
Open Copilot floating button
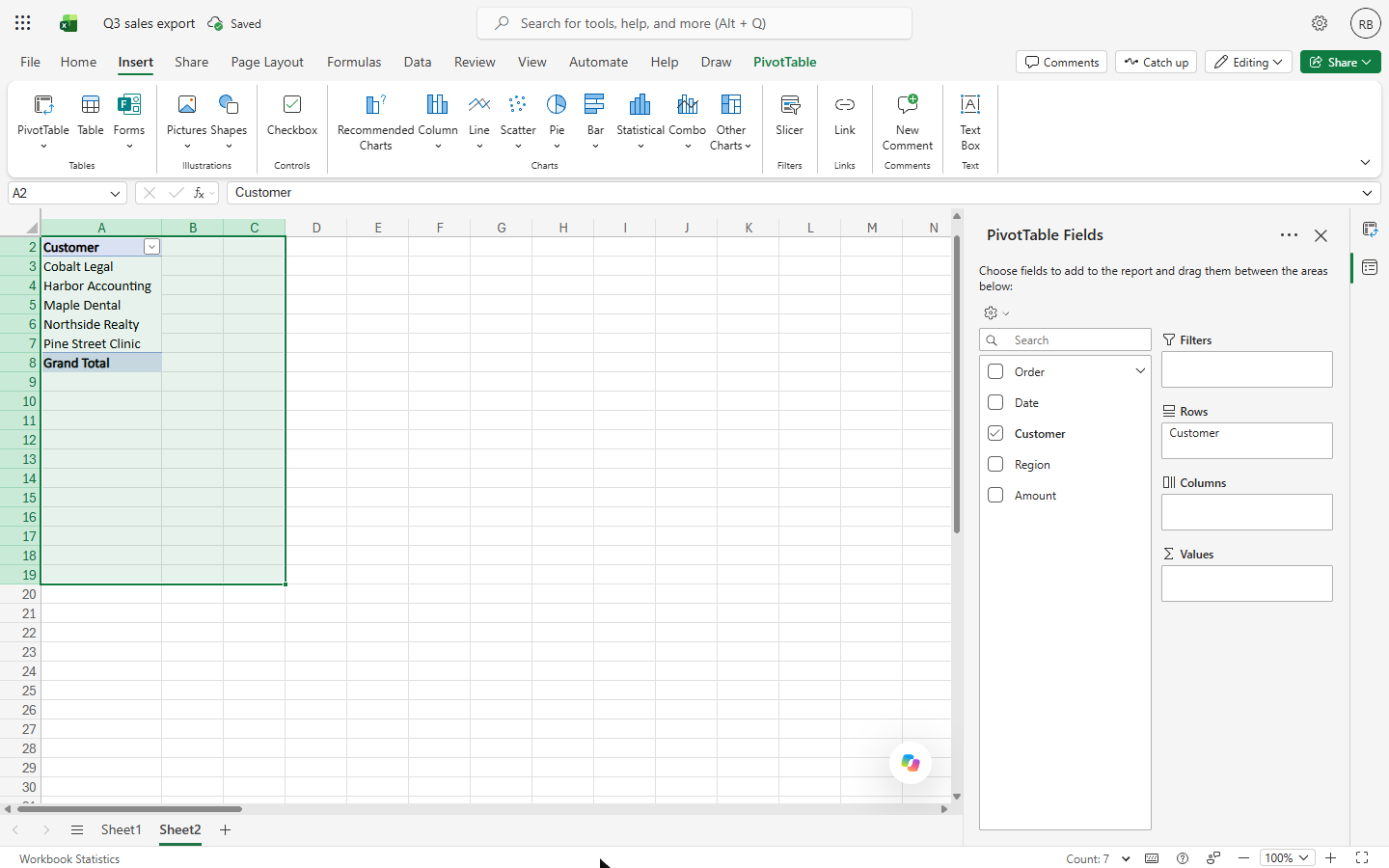(910, 763)
